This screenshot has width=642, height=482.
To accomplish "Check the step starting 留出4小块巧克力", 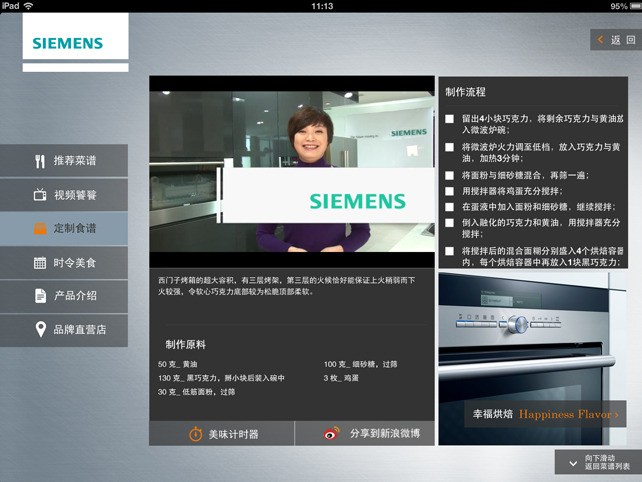I will tap(450, 119).
